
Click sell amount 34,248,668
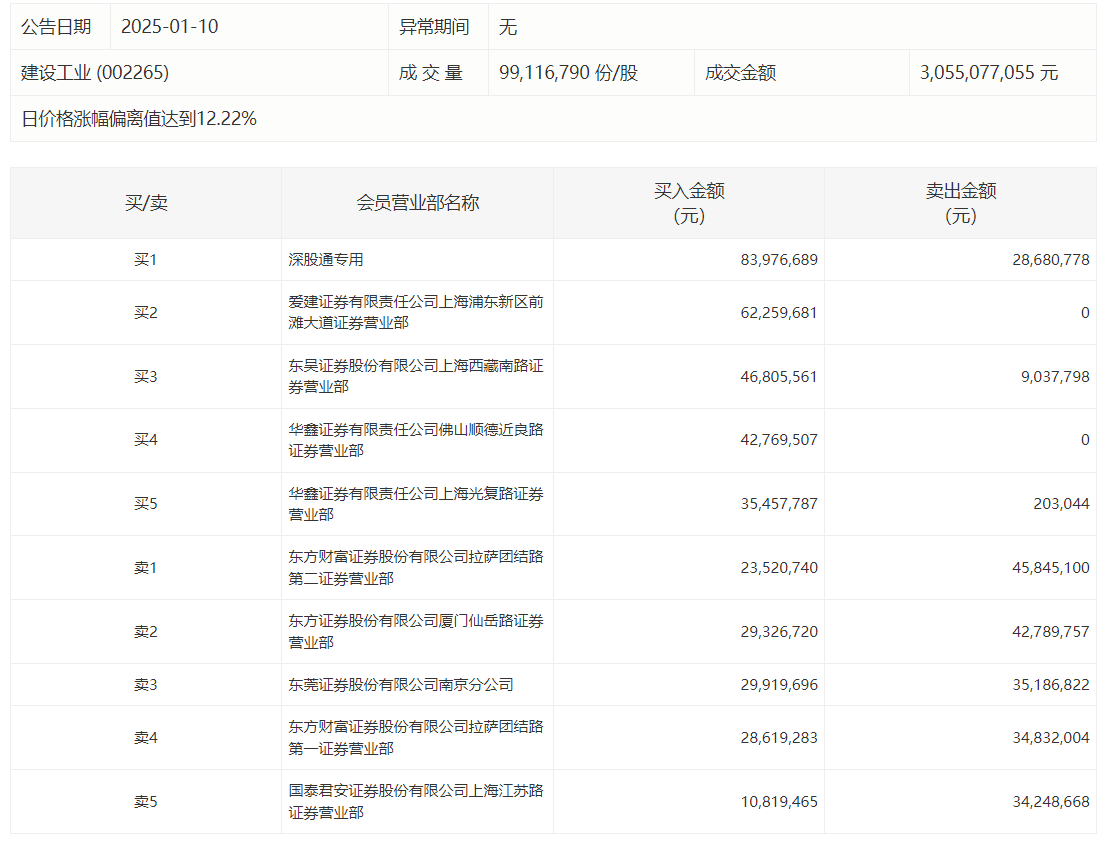pos(1051,801)
